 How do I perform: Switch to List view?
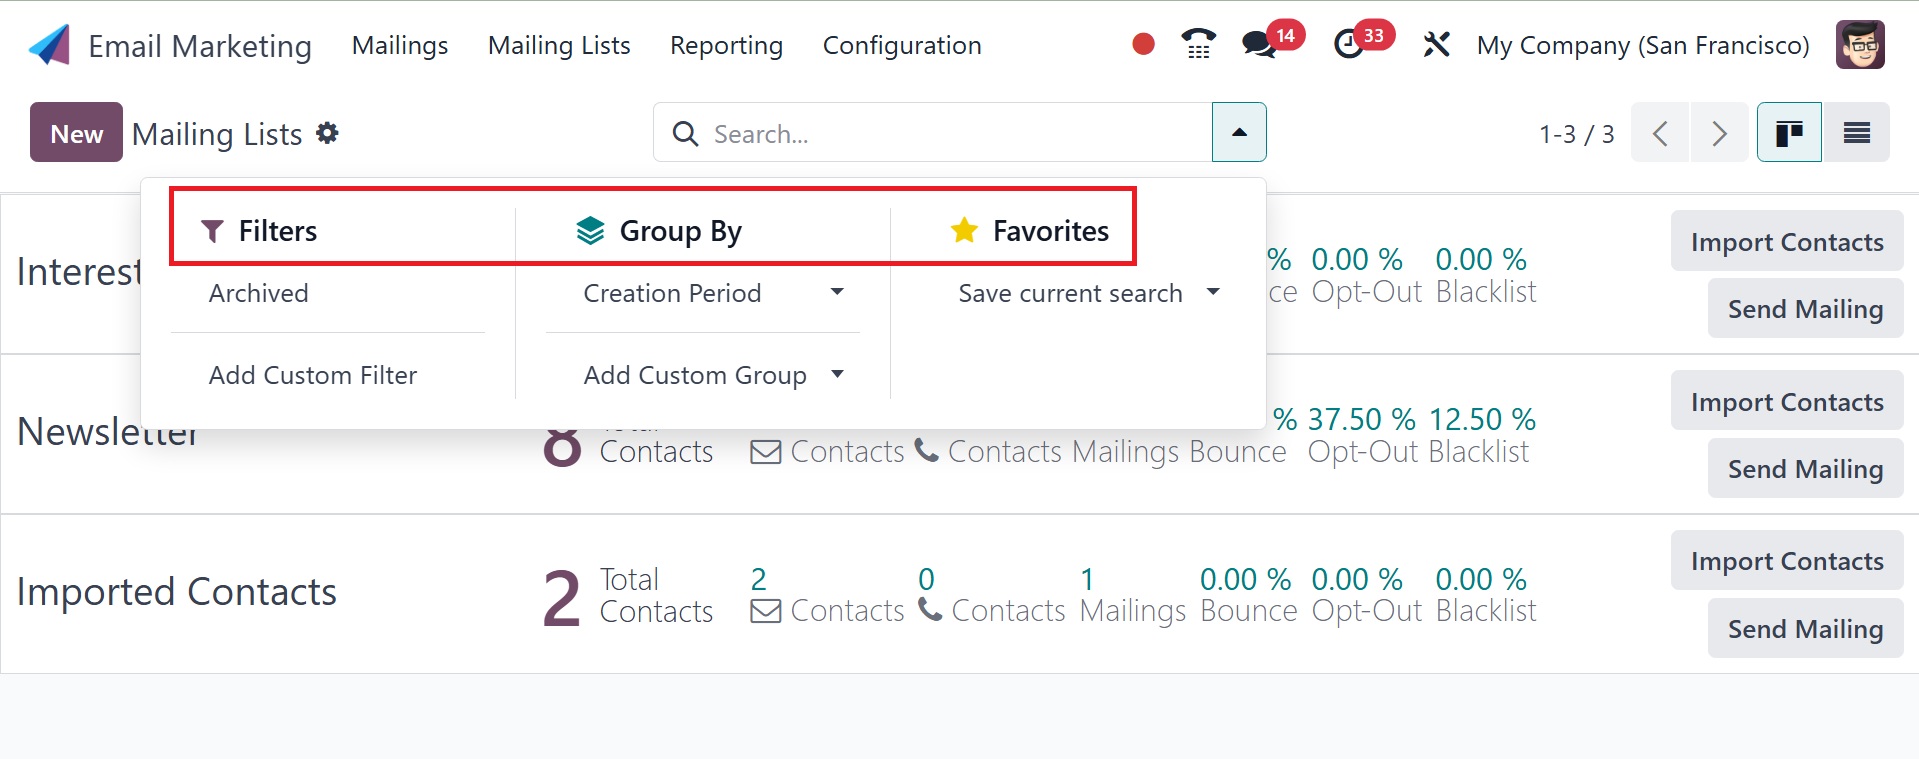1856,133
